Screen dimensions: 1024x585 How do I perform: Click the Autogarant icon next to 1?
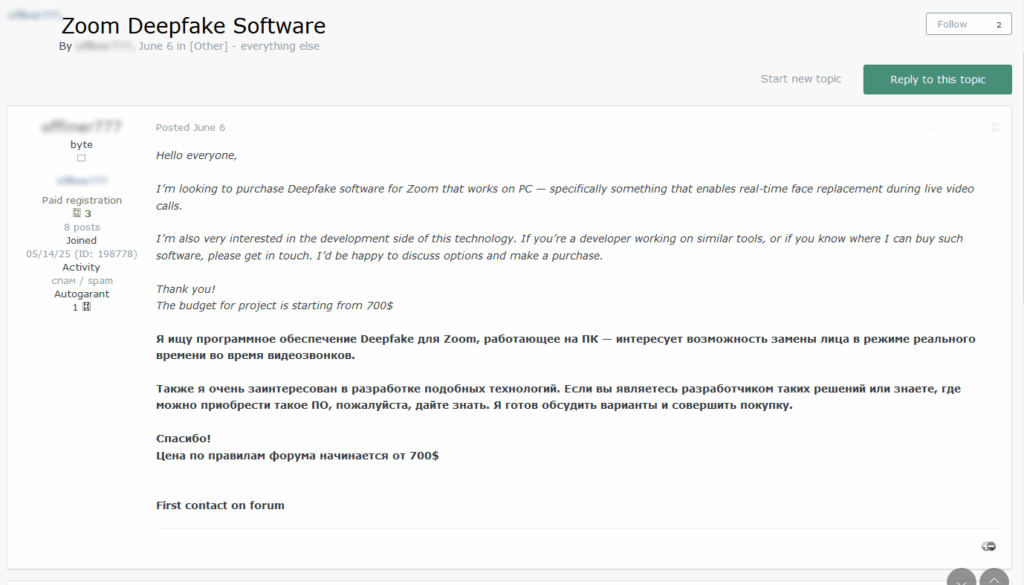(x=87, y=307)
